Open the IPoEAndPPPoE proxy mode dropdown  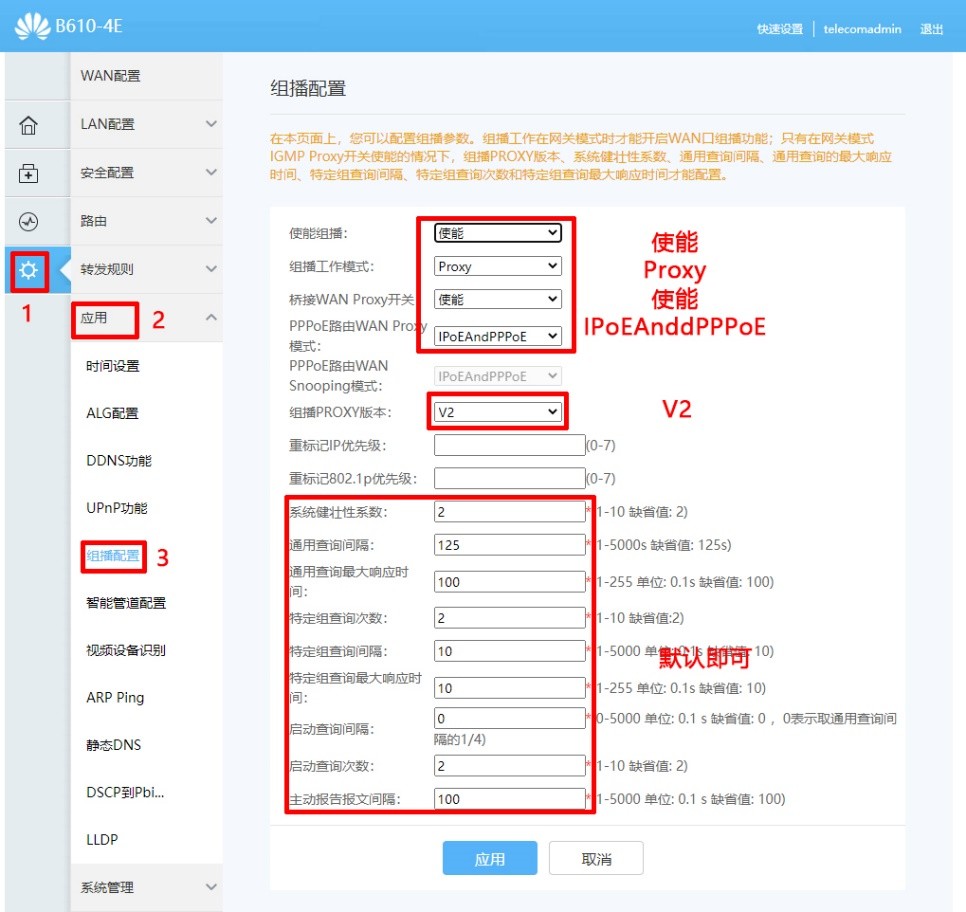(497, 336)
